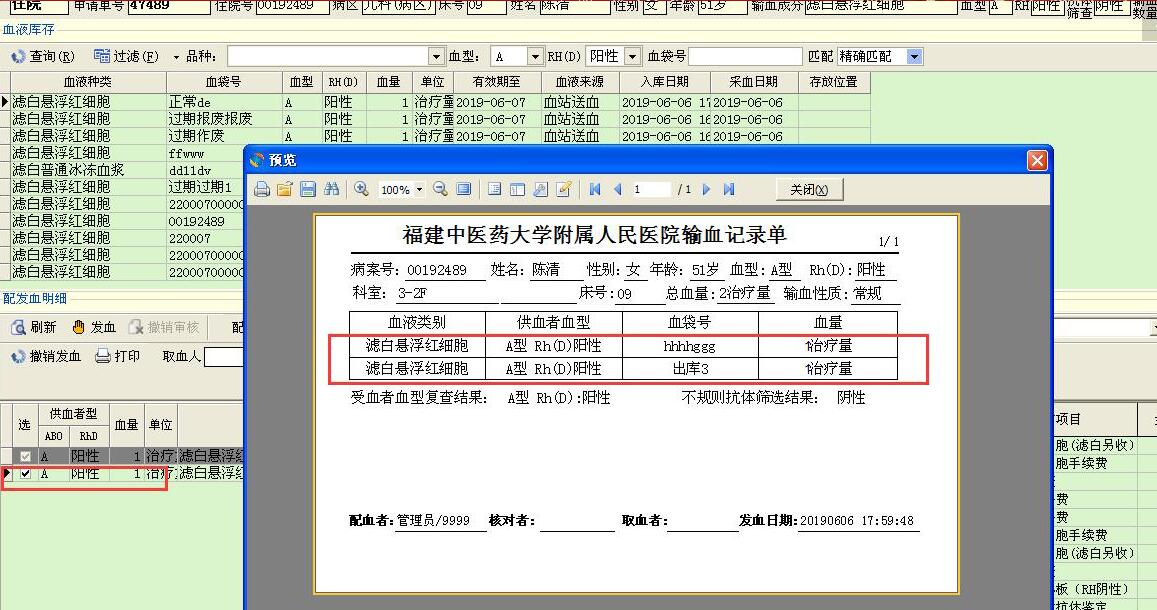Click the 有效期至 column header
Image resolution: width=1157 pixels, height=610 pixels.
pos(497,82)
